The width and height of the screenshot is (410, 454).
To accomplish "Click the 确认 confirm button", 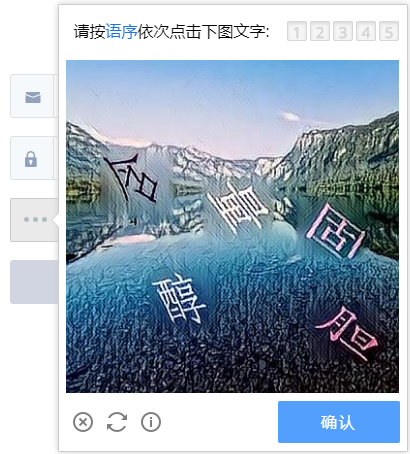I will [x=339, y=422].
